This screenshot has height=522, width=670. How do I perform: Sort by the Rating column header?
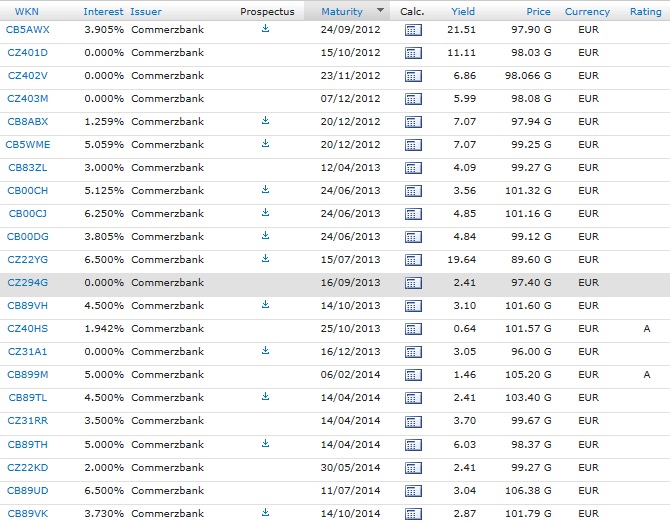pyautogui.click(x=646, y=12)
